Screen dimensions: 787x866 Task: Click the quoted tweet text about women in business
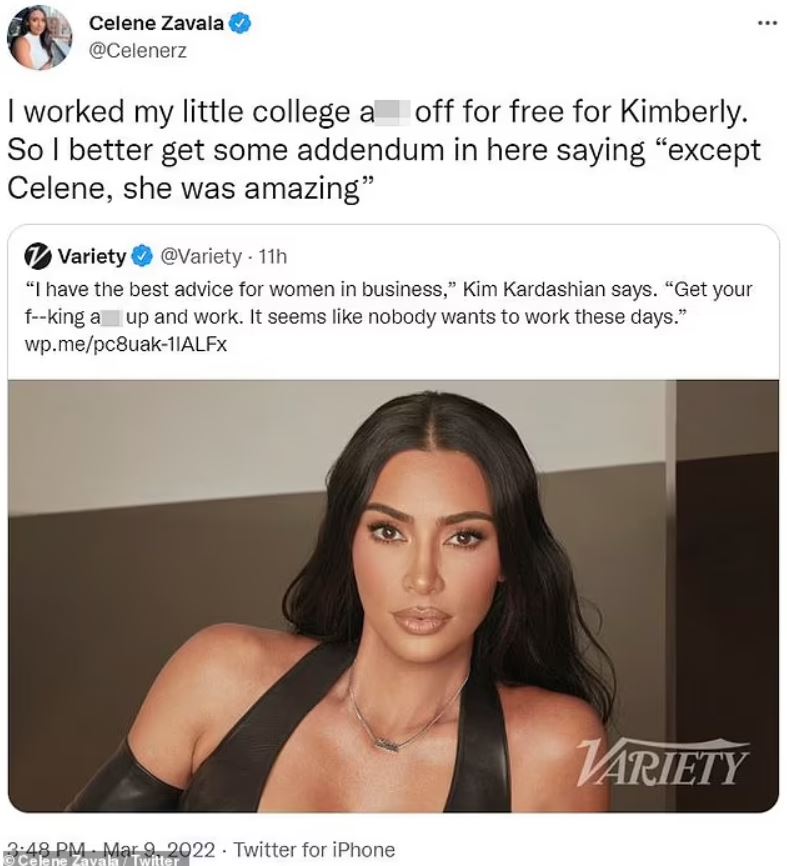tap(388, 303)
